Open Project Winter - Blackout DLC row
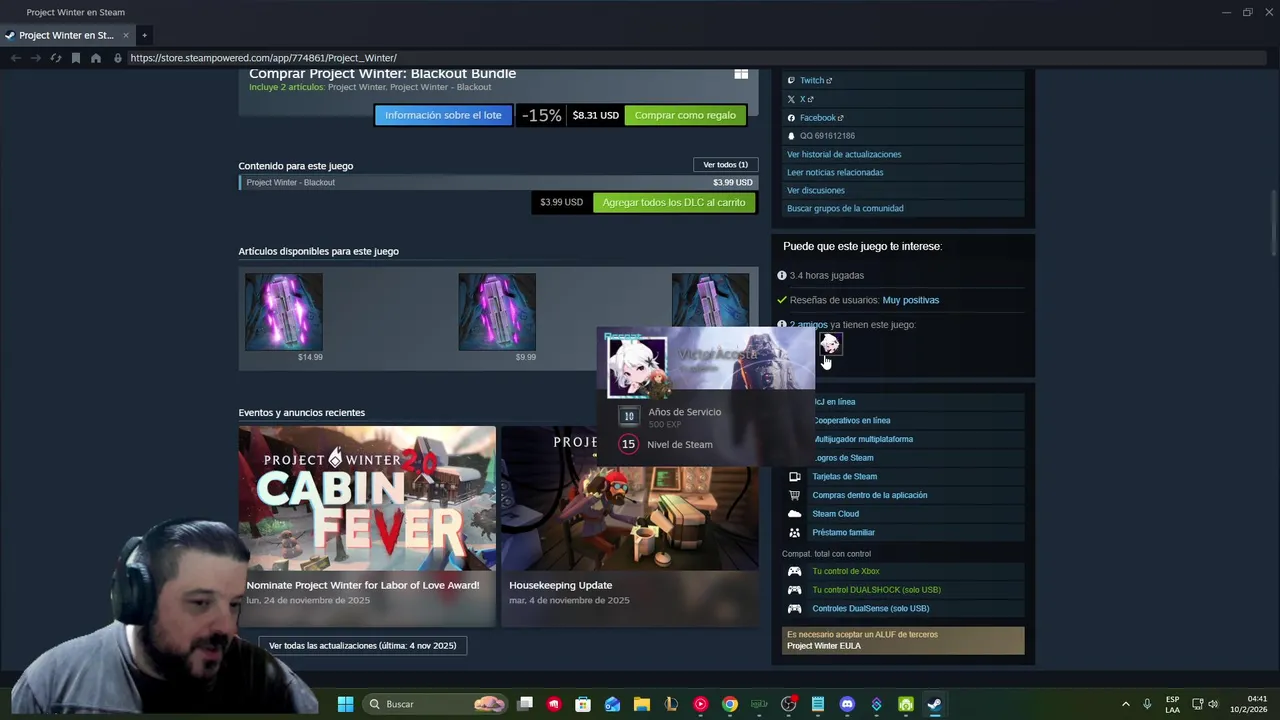The height and width of the screenshot is (720, 1280). tap(498, 182)
